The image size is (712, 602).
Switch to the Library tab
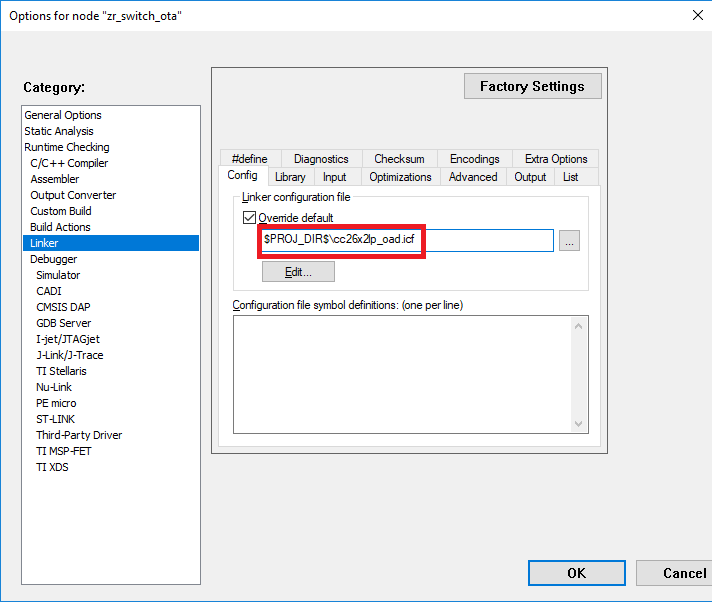click(x=290, y=177)
